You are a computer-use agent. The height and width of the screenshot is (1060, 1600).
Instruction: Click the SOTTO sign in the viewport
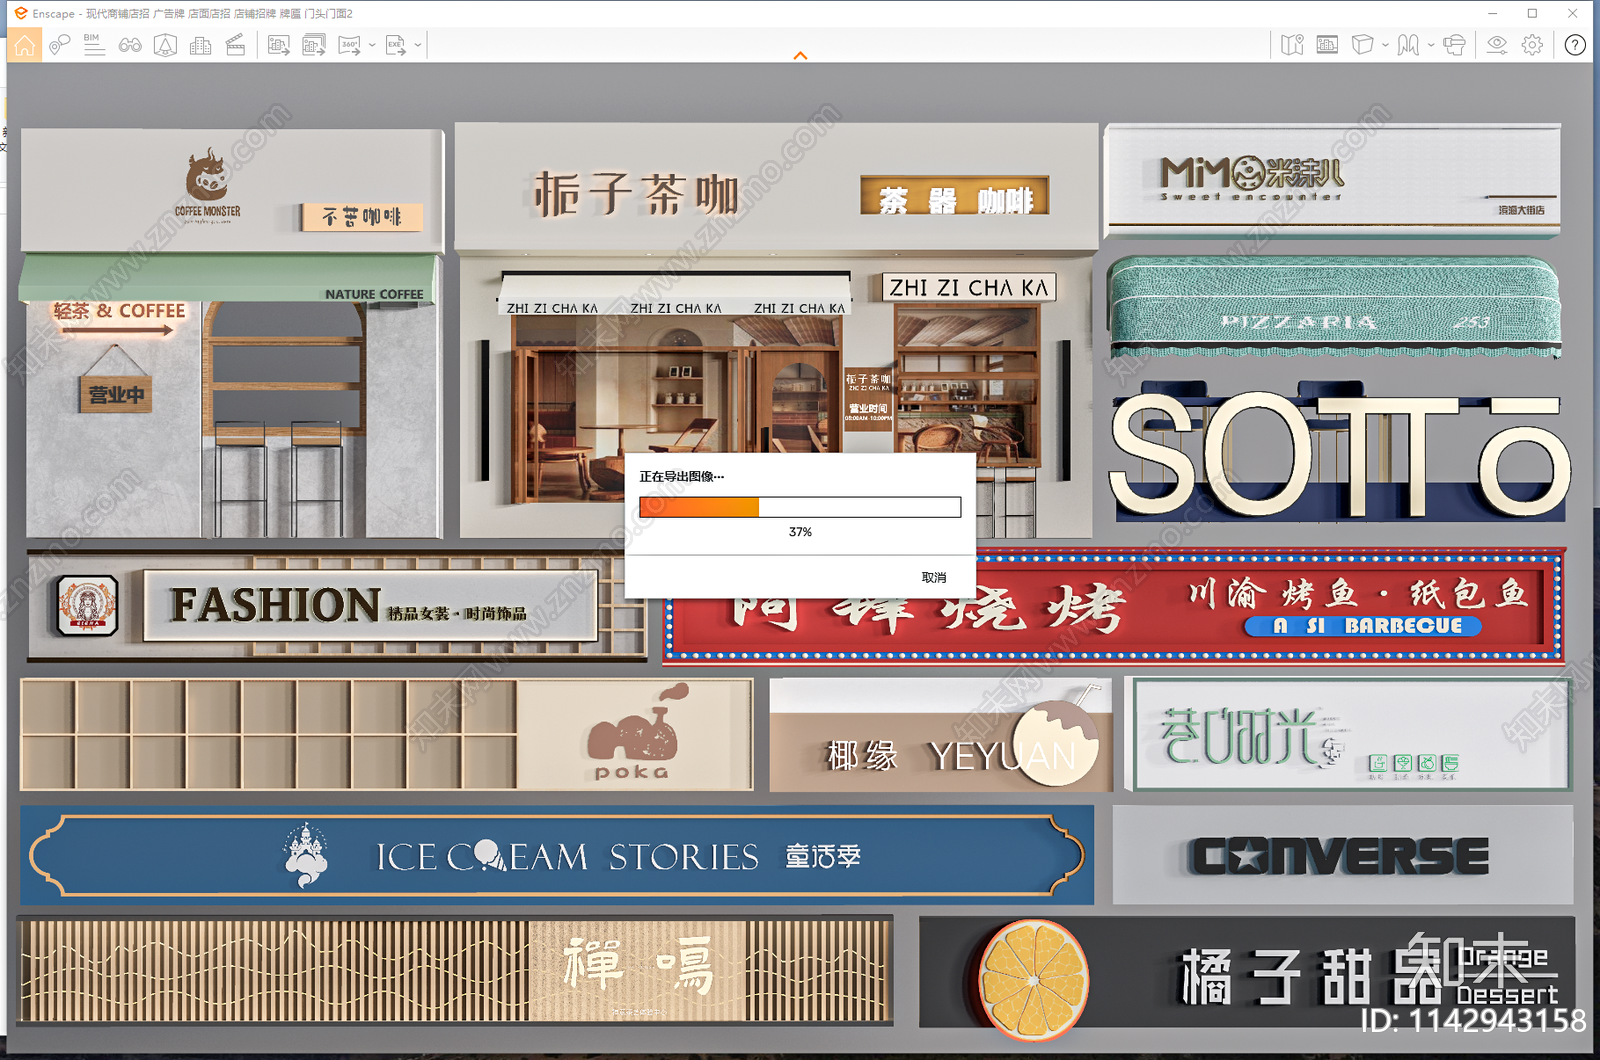pyautogui.click(x=1340, y=456)
